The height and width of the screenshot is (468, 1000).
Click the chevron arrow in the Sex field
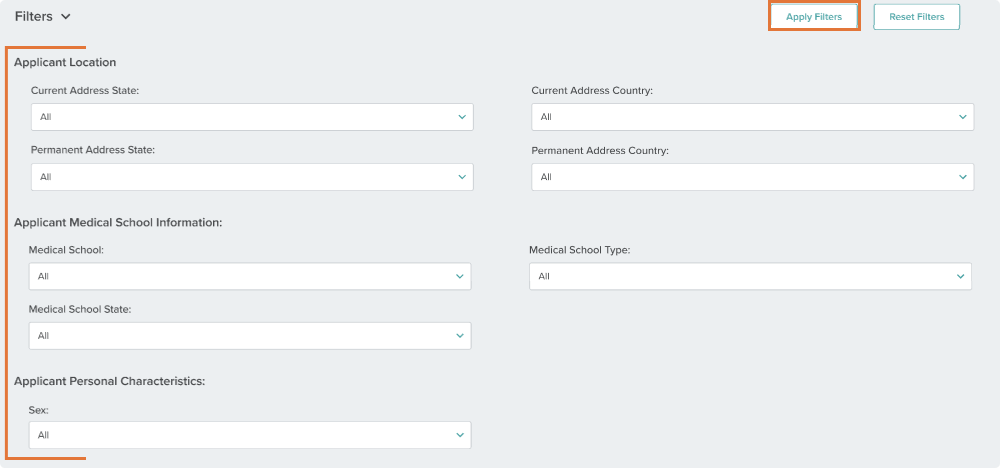click(459, 435)
